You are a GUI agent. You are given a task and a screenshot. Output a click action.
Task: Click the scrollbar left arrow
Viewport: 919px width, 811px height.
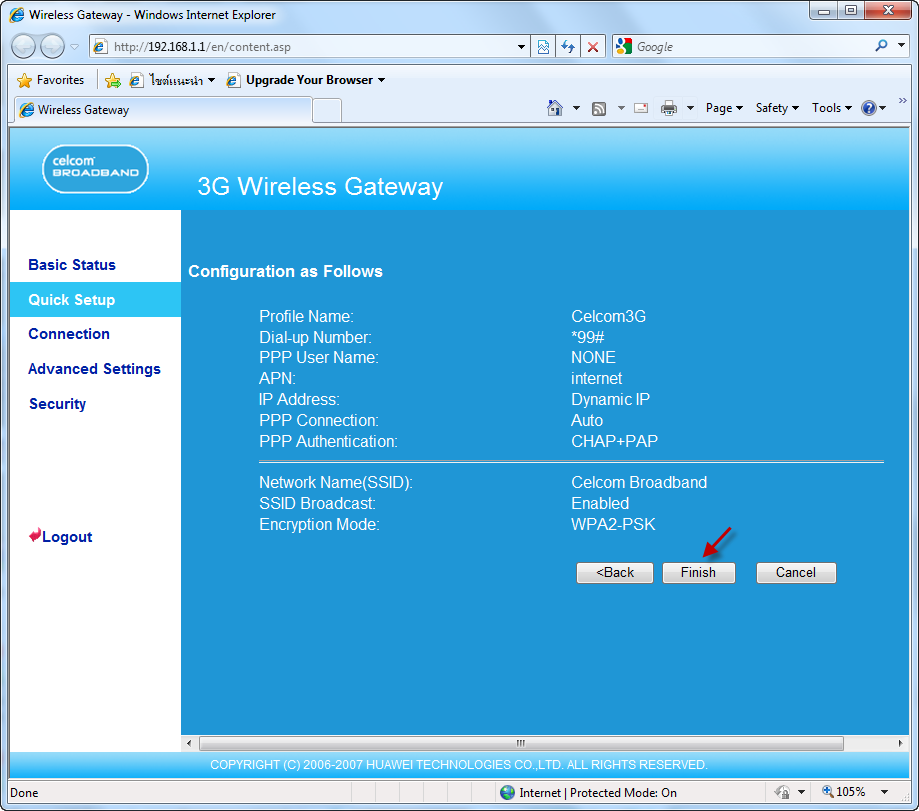pyautogui.click(x=189, y=743)
